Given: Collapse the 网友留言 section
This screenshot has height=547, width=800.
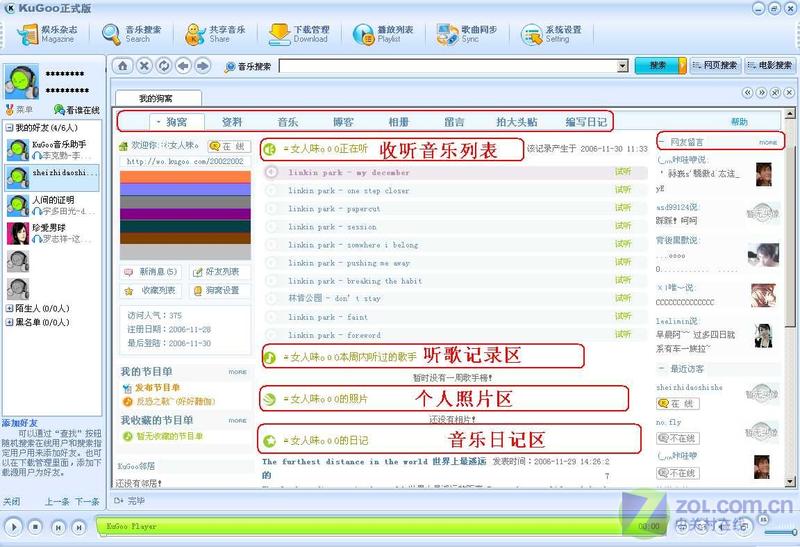Looking at the screenshot, I should coord(662,142).
